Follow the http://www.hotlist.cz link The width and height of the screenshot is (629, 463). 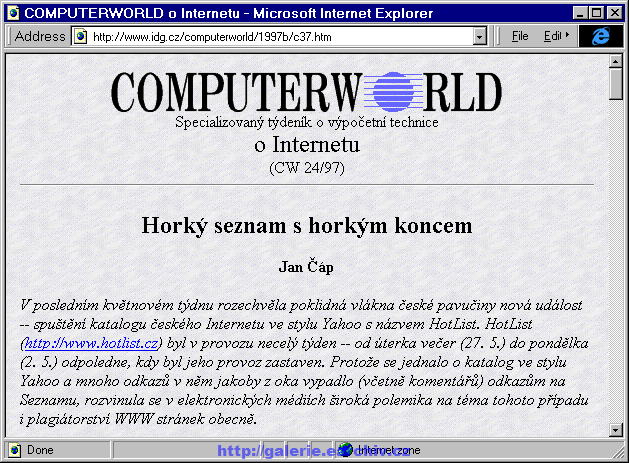91,343
